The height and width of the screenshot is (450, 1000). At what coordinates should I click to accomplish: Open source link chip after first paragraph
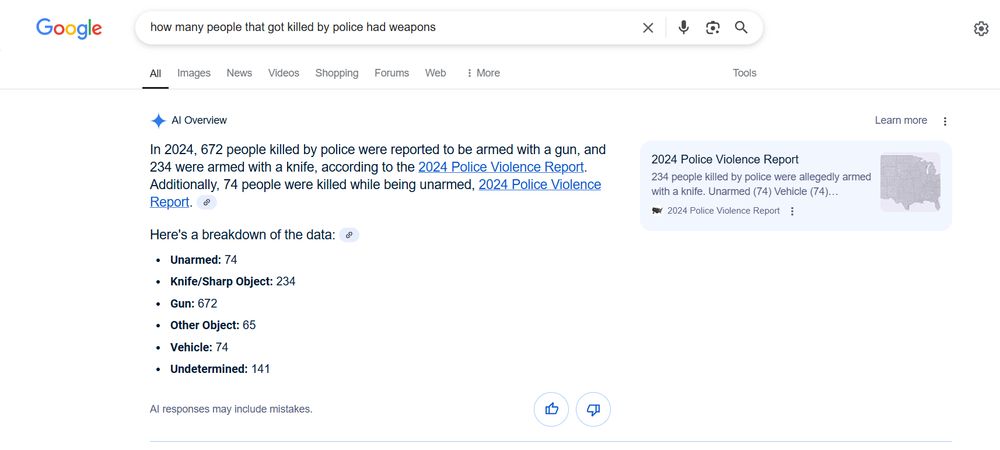(207, 202)
